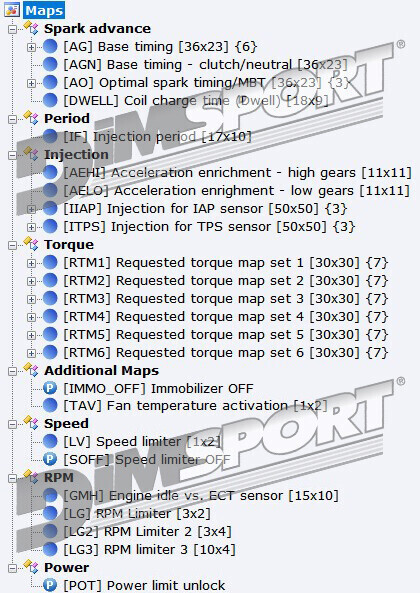Select [TAV] Fan temperature activation text
The height and width of the screenshot is (593, 420).
point(195,406)
